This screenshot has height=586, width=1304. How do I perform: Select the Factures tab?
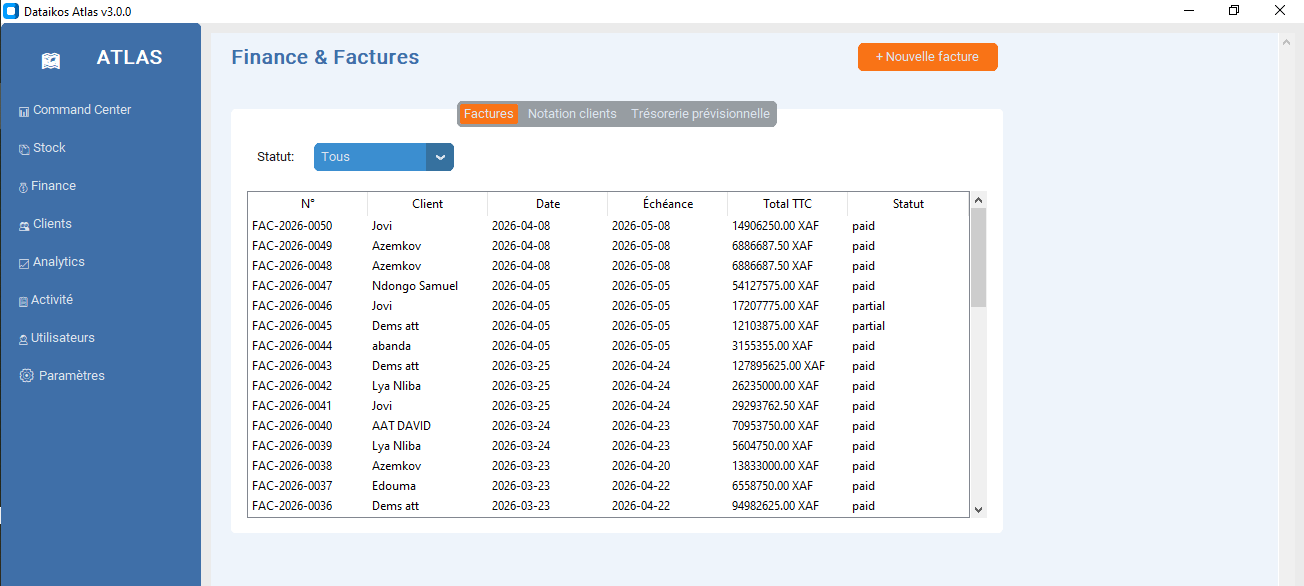click(489, 114)
